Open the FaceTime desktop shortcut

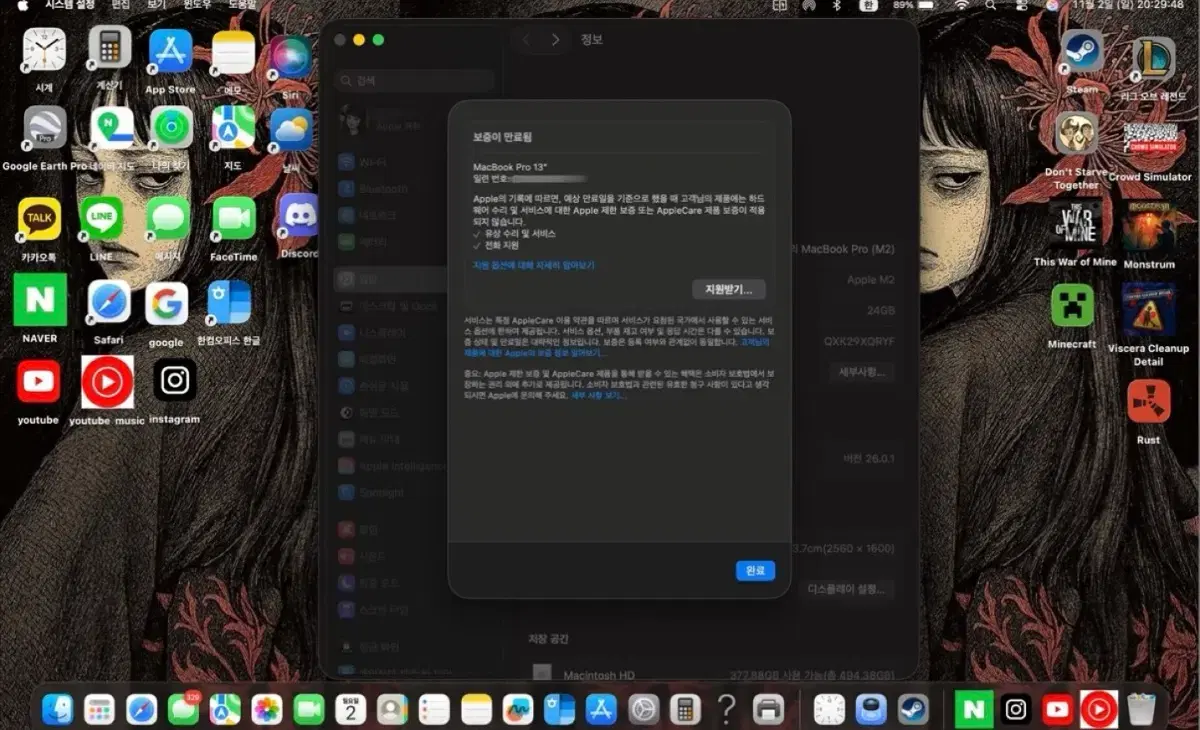234,219
